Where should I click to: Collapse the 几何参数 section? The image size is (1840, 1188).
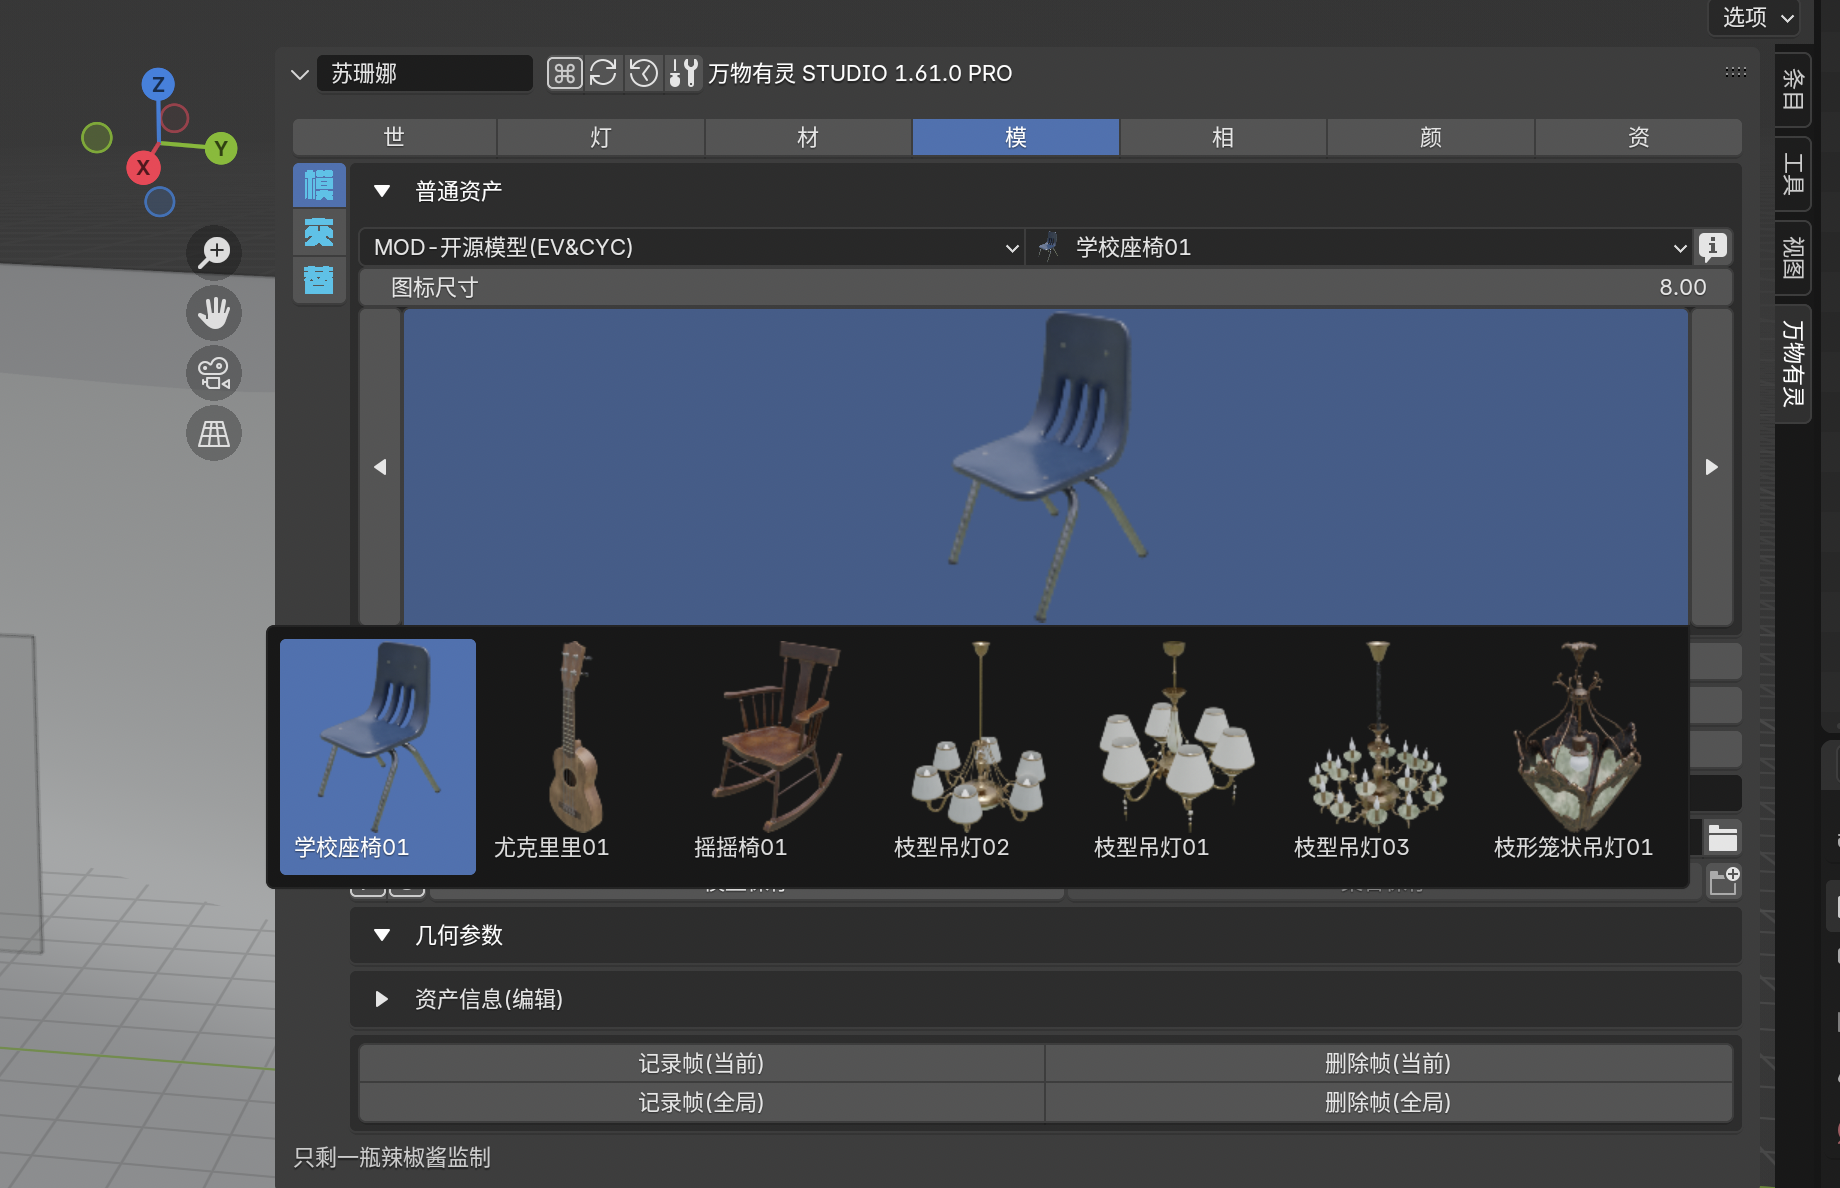(x=382, y=935)
